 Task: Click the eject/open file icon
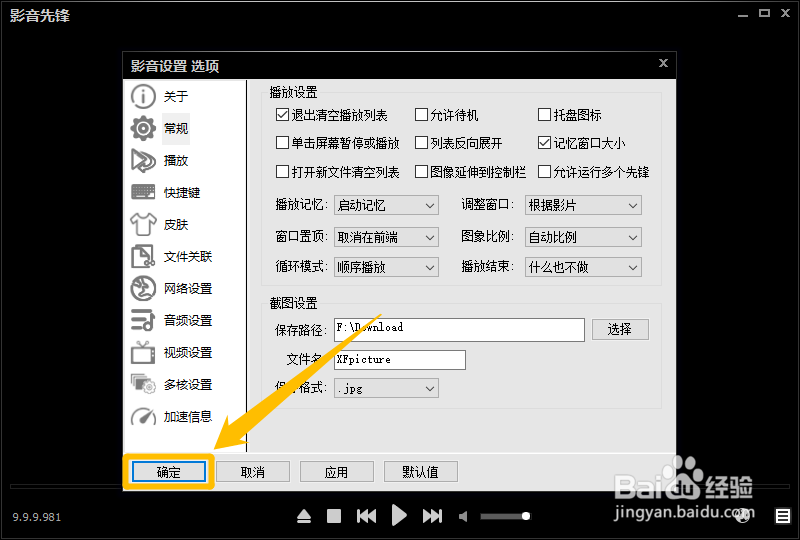coord(304,516)
